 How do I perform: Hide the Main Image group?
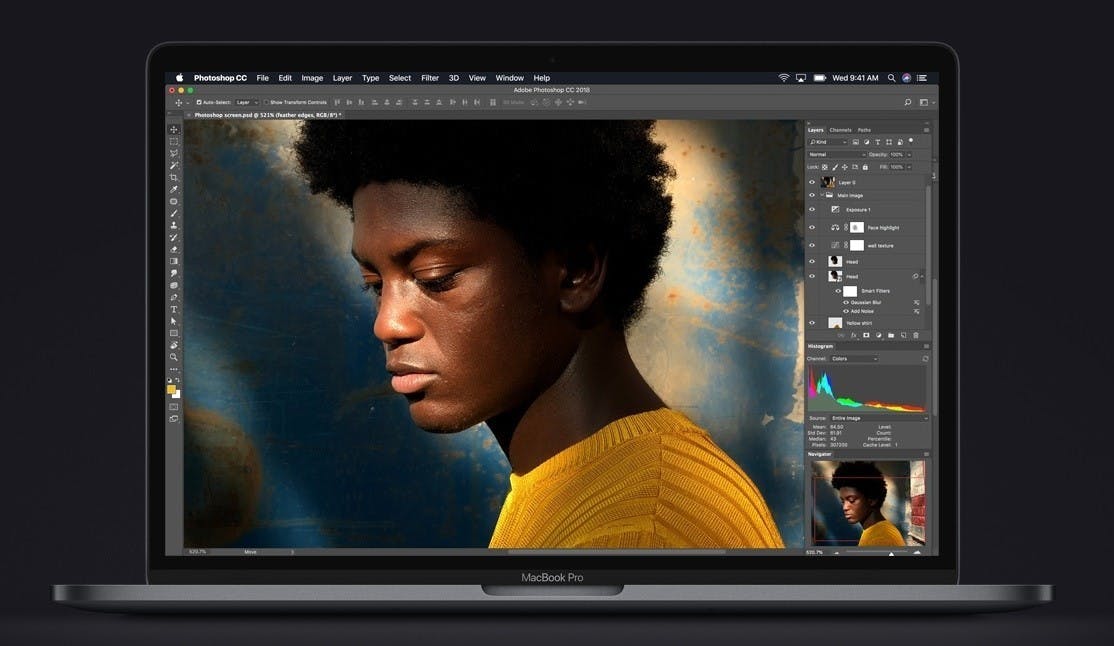812,195
